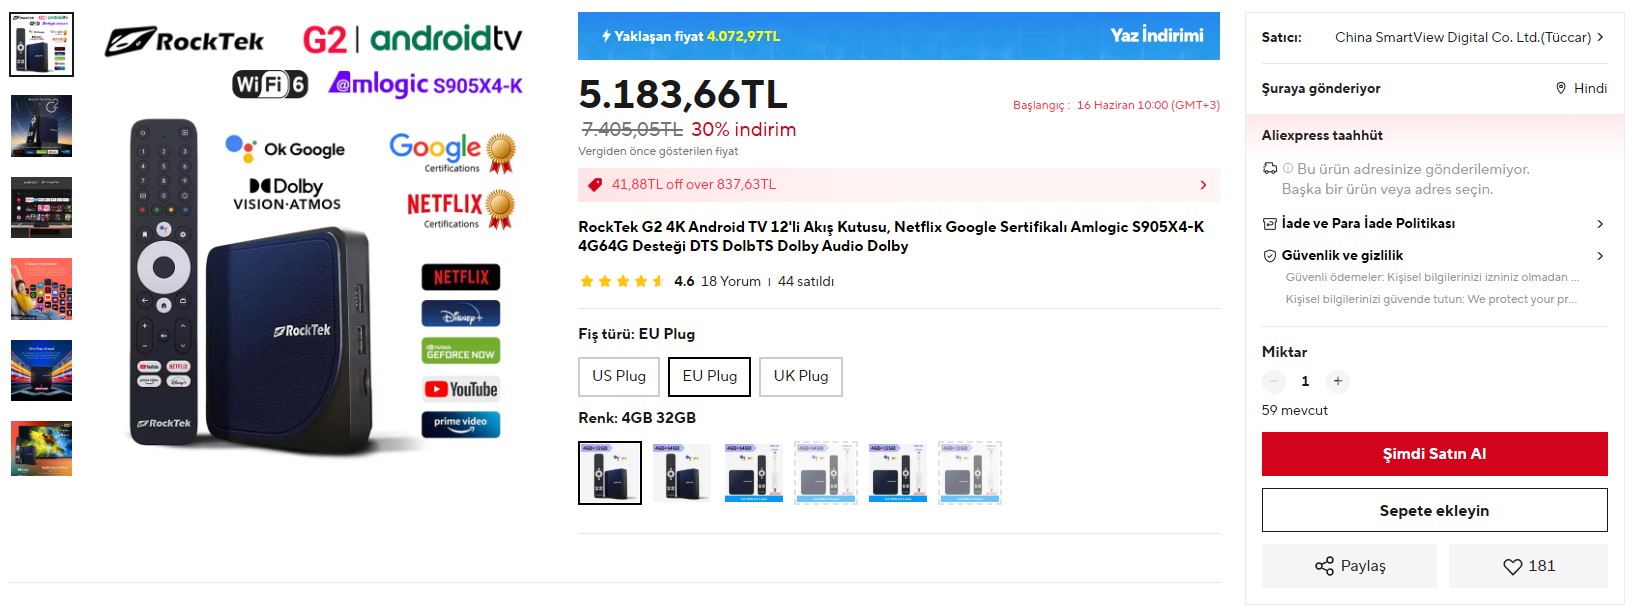This screenshot has width=1637, height=609.
Task: Click the delivery truck icon under Aliexpress taahhüt
Action: pyautogui.click(x=1270, y=168)
